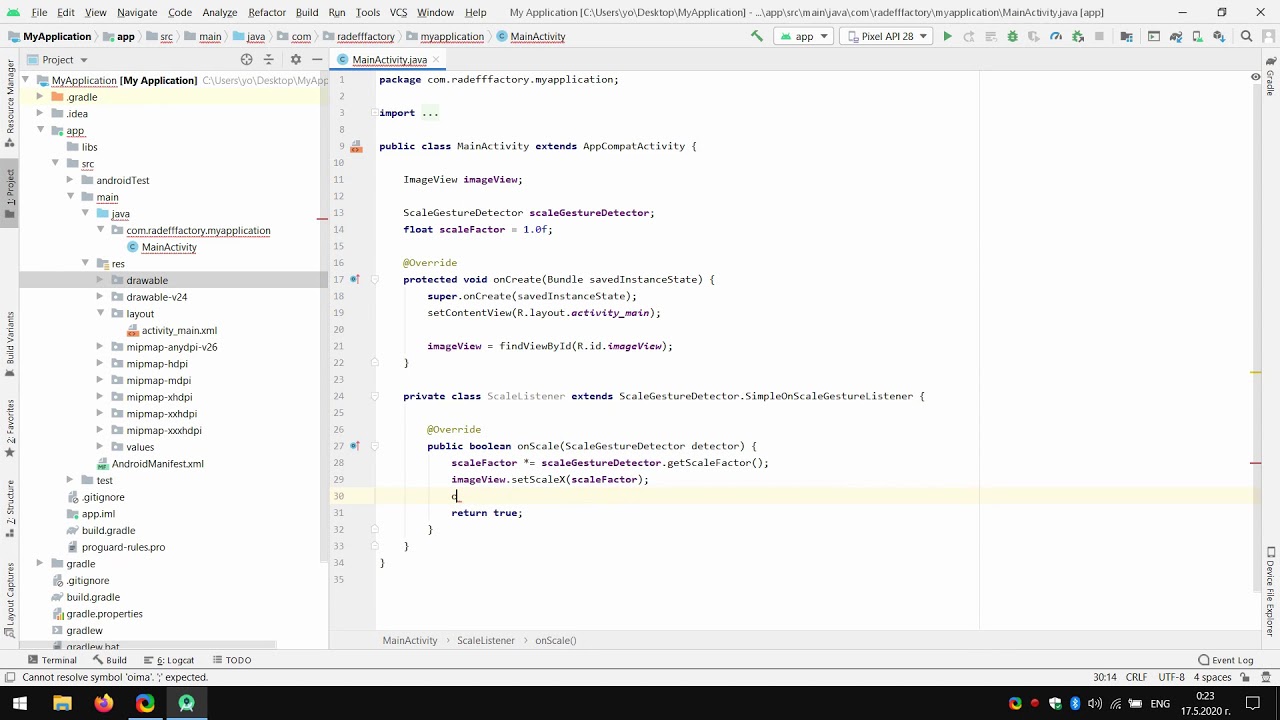Open File Explorer from the taskbar
1280x720 pixels.
pos(62,703)
